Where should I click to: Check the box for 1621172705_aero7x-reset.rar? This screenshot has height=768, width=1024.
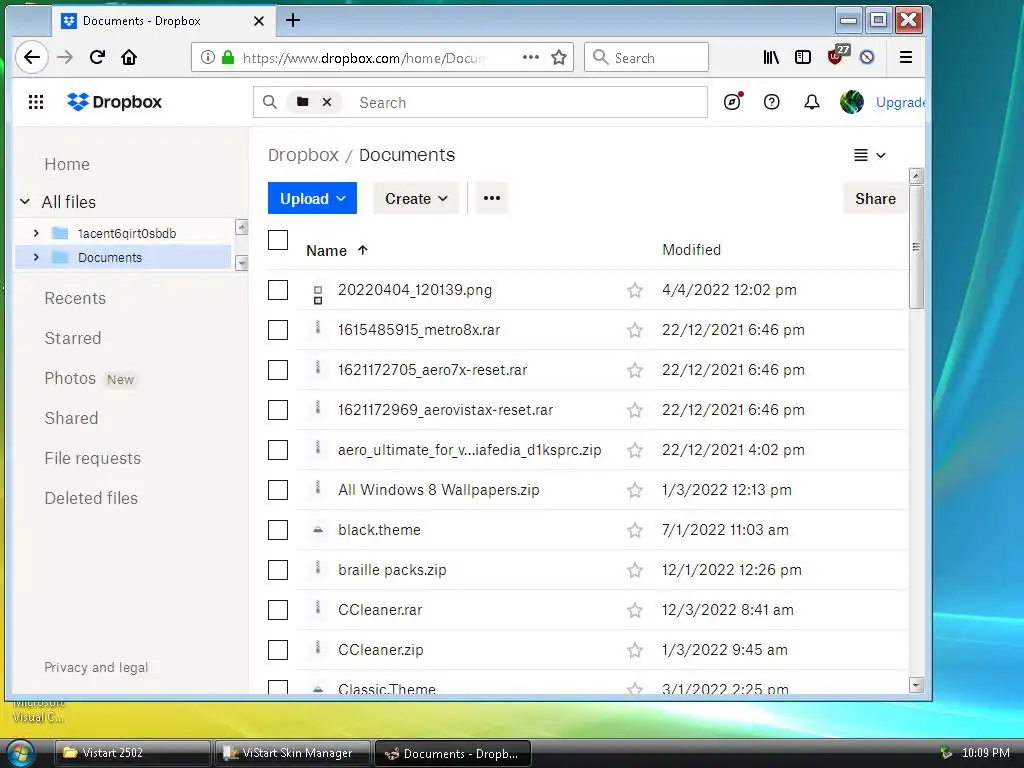pyautogui.click(x=278, y=370)
